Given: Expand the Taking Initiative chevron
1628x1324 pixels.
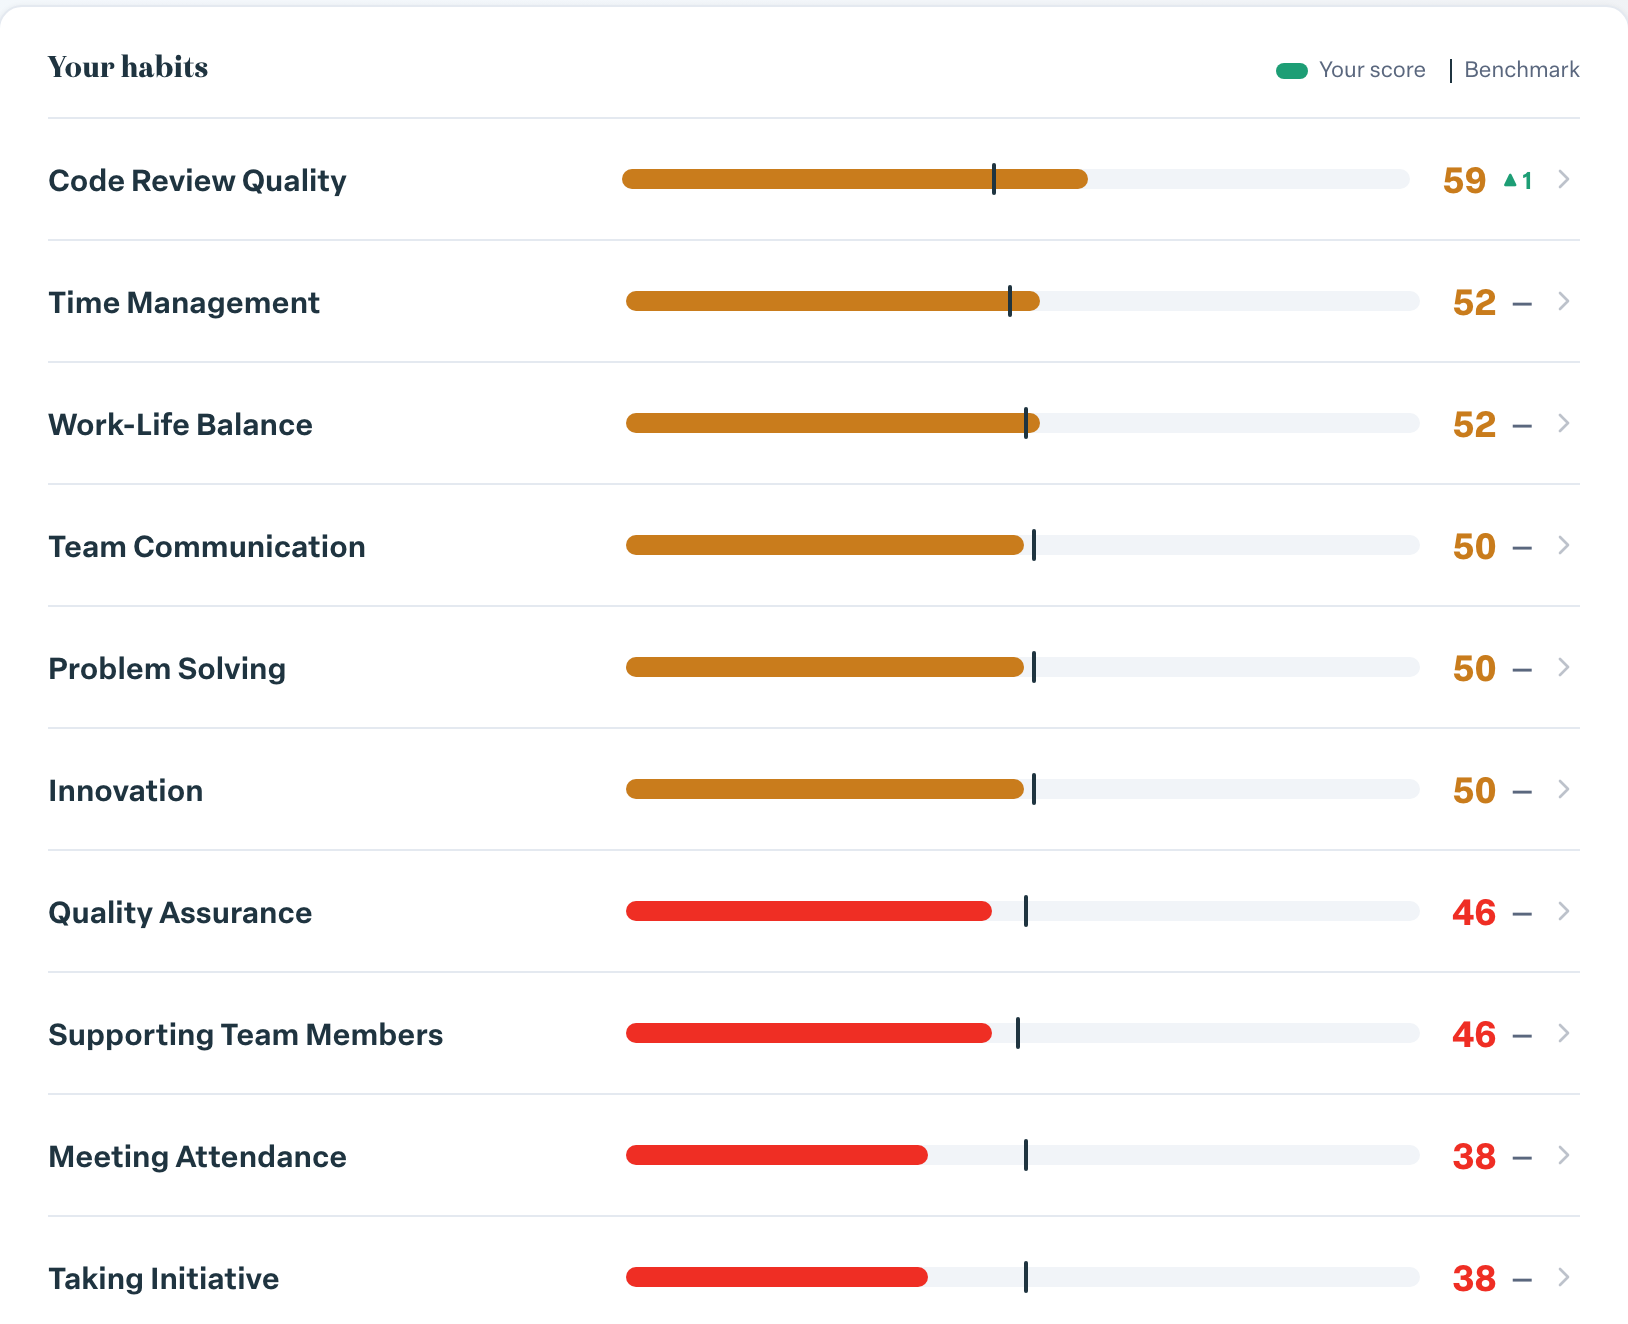Looking at the screenshot, I should (x=1564, y=1277).
